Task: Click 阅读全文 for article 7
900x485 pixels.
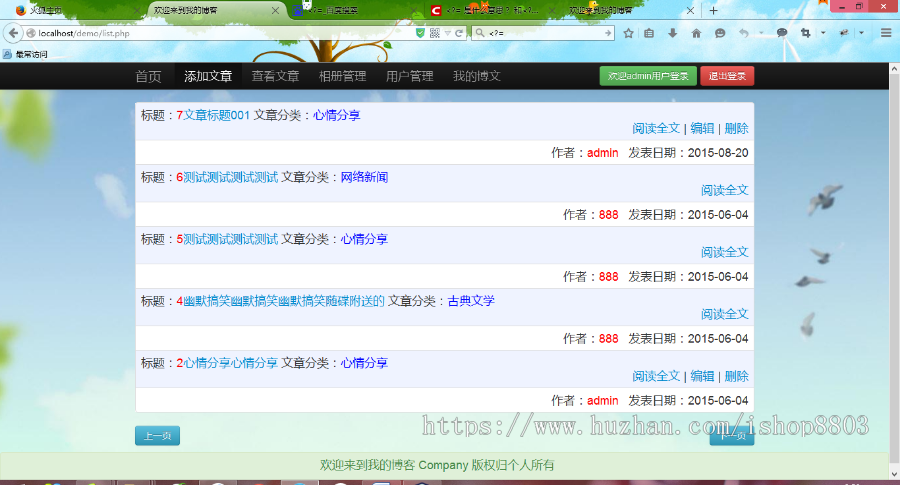Action: (656, 129)
